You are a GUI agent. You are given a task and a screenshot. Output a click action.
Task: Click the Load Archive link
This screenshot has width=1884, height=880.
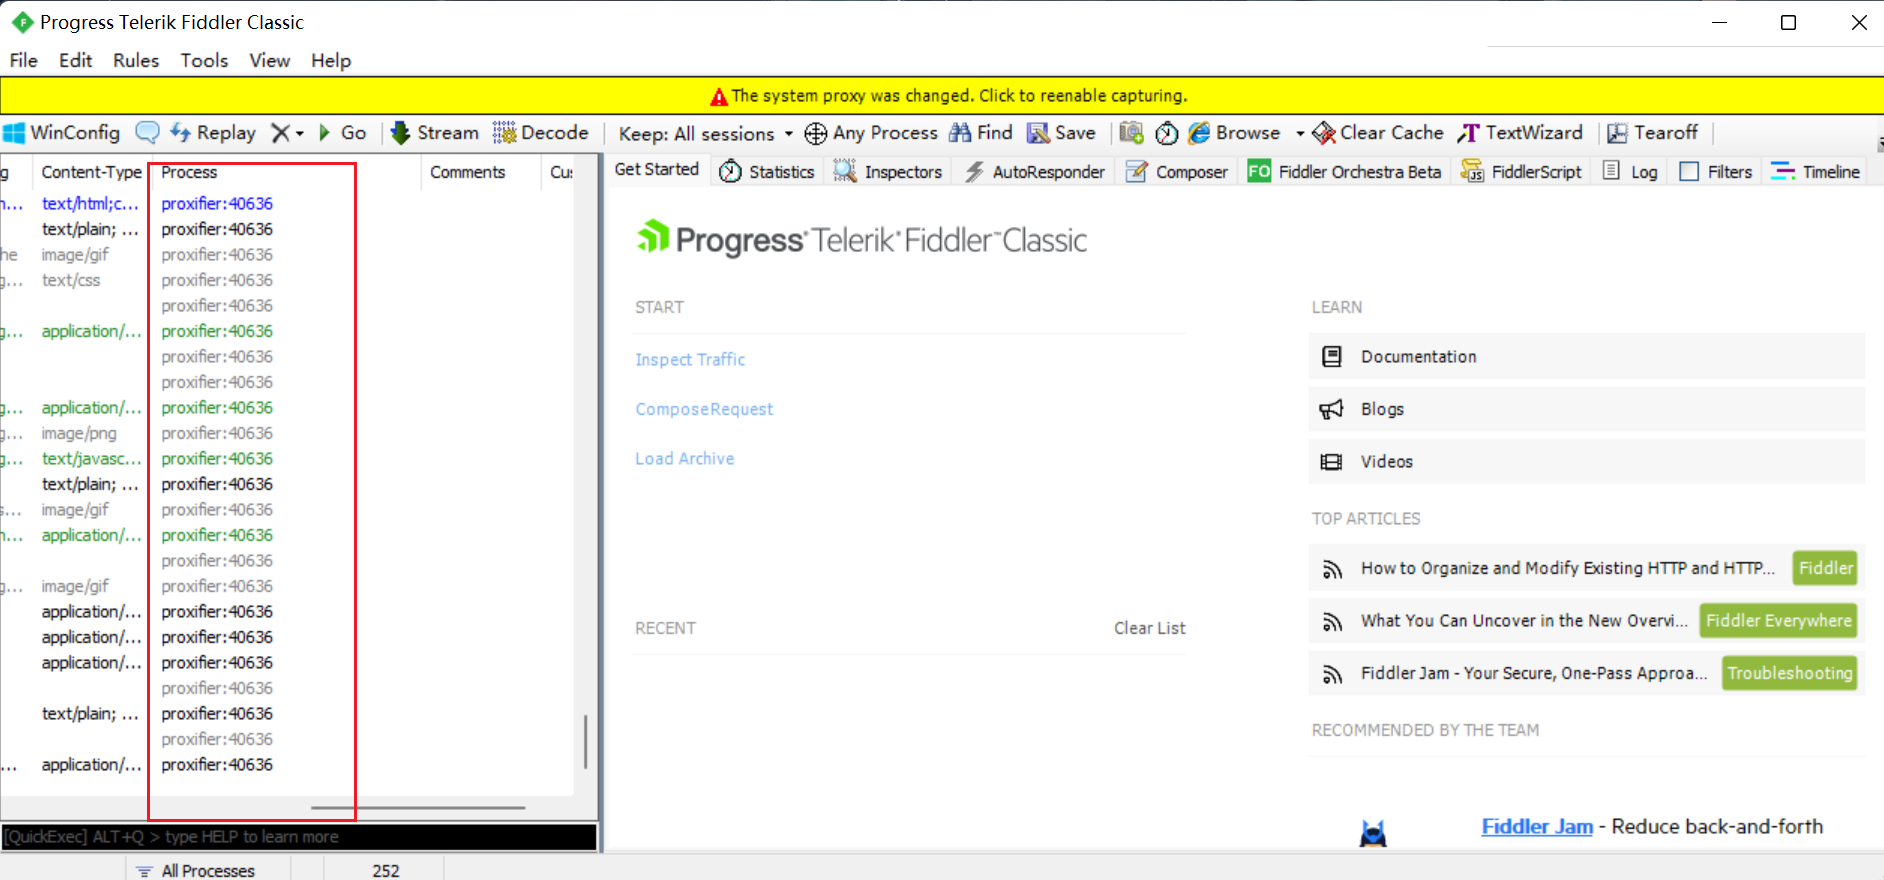(x=685, y=459)
